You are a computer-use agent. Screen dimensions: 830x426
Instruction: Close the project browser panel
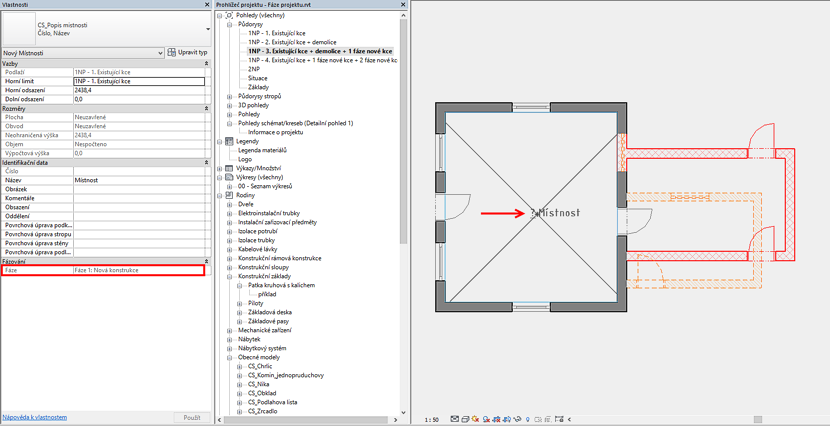pos(404,5)
